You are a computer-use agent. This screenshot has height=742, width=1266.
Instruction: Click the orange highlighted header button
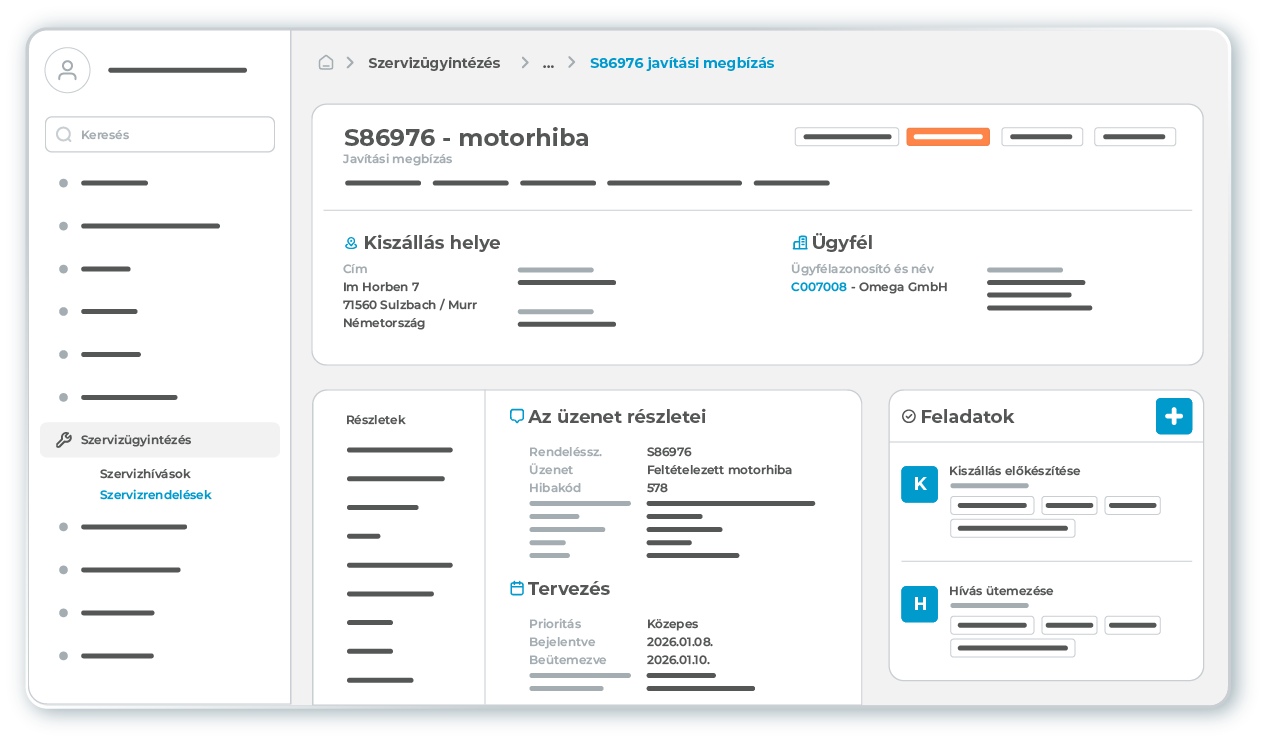coord(948,137)
